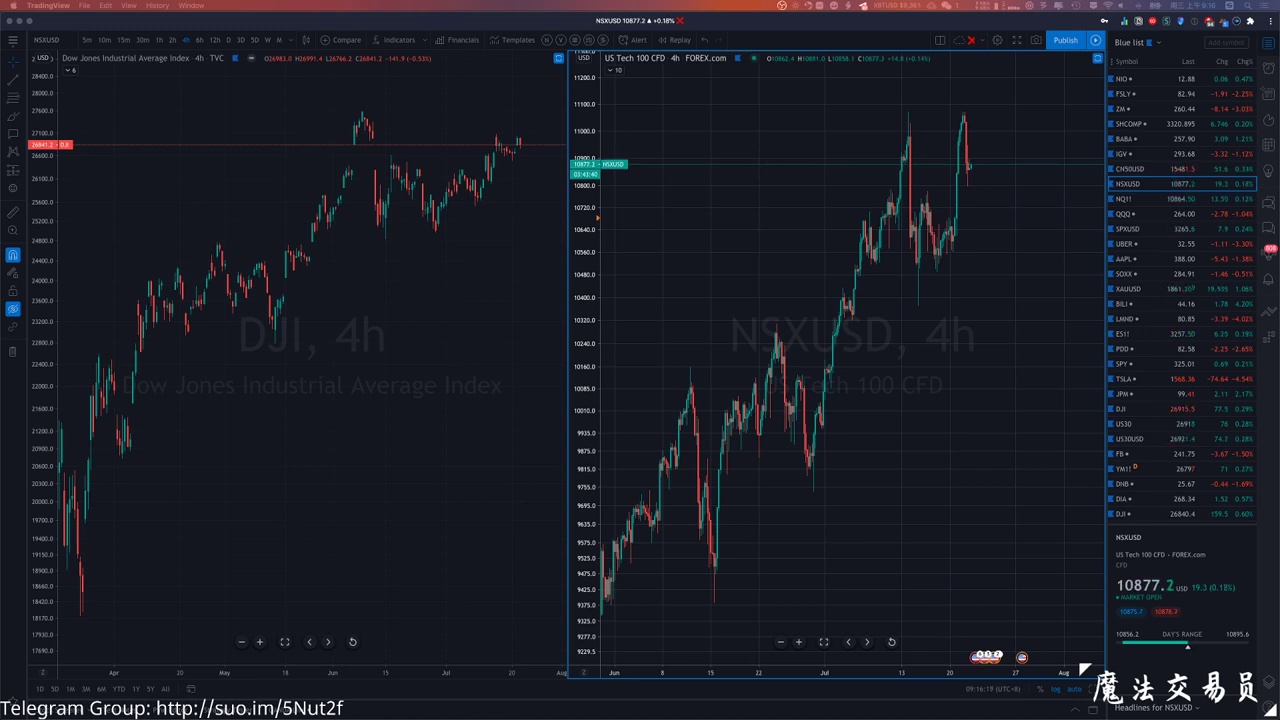Click the Add symbol input field
Viewport: 1280px width, 720px height.
[x=1226, y=42]
